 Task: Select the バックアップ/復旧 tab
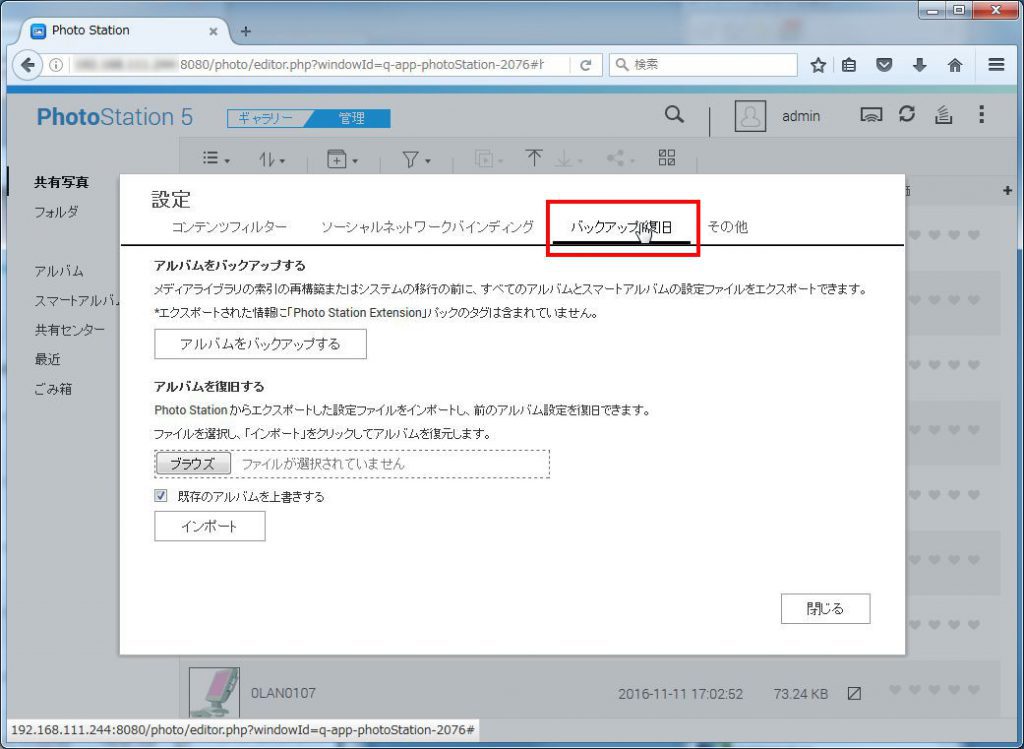[x=621, y=227]
